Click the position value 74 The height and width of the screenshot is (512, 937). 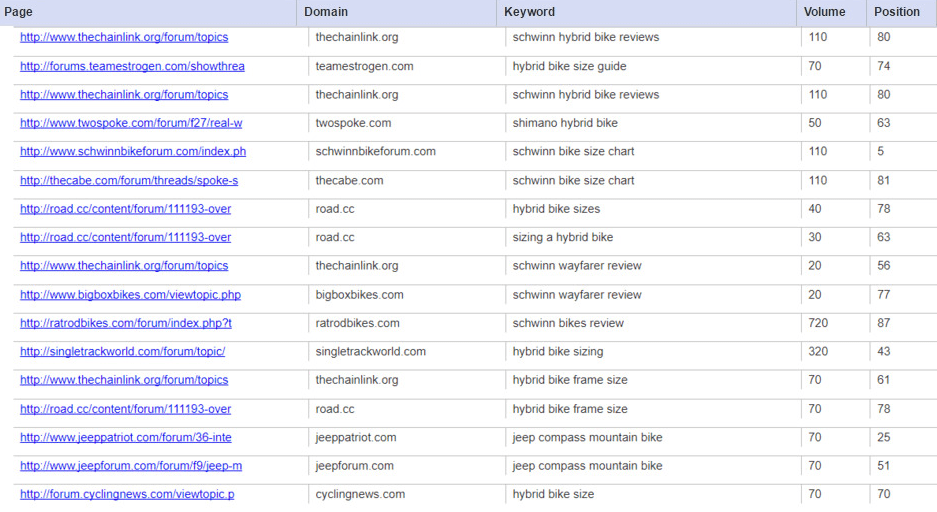884,66
